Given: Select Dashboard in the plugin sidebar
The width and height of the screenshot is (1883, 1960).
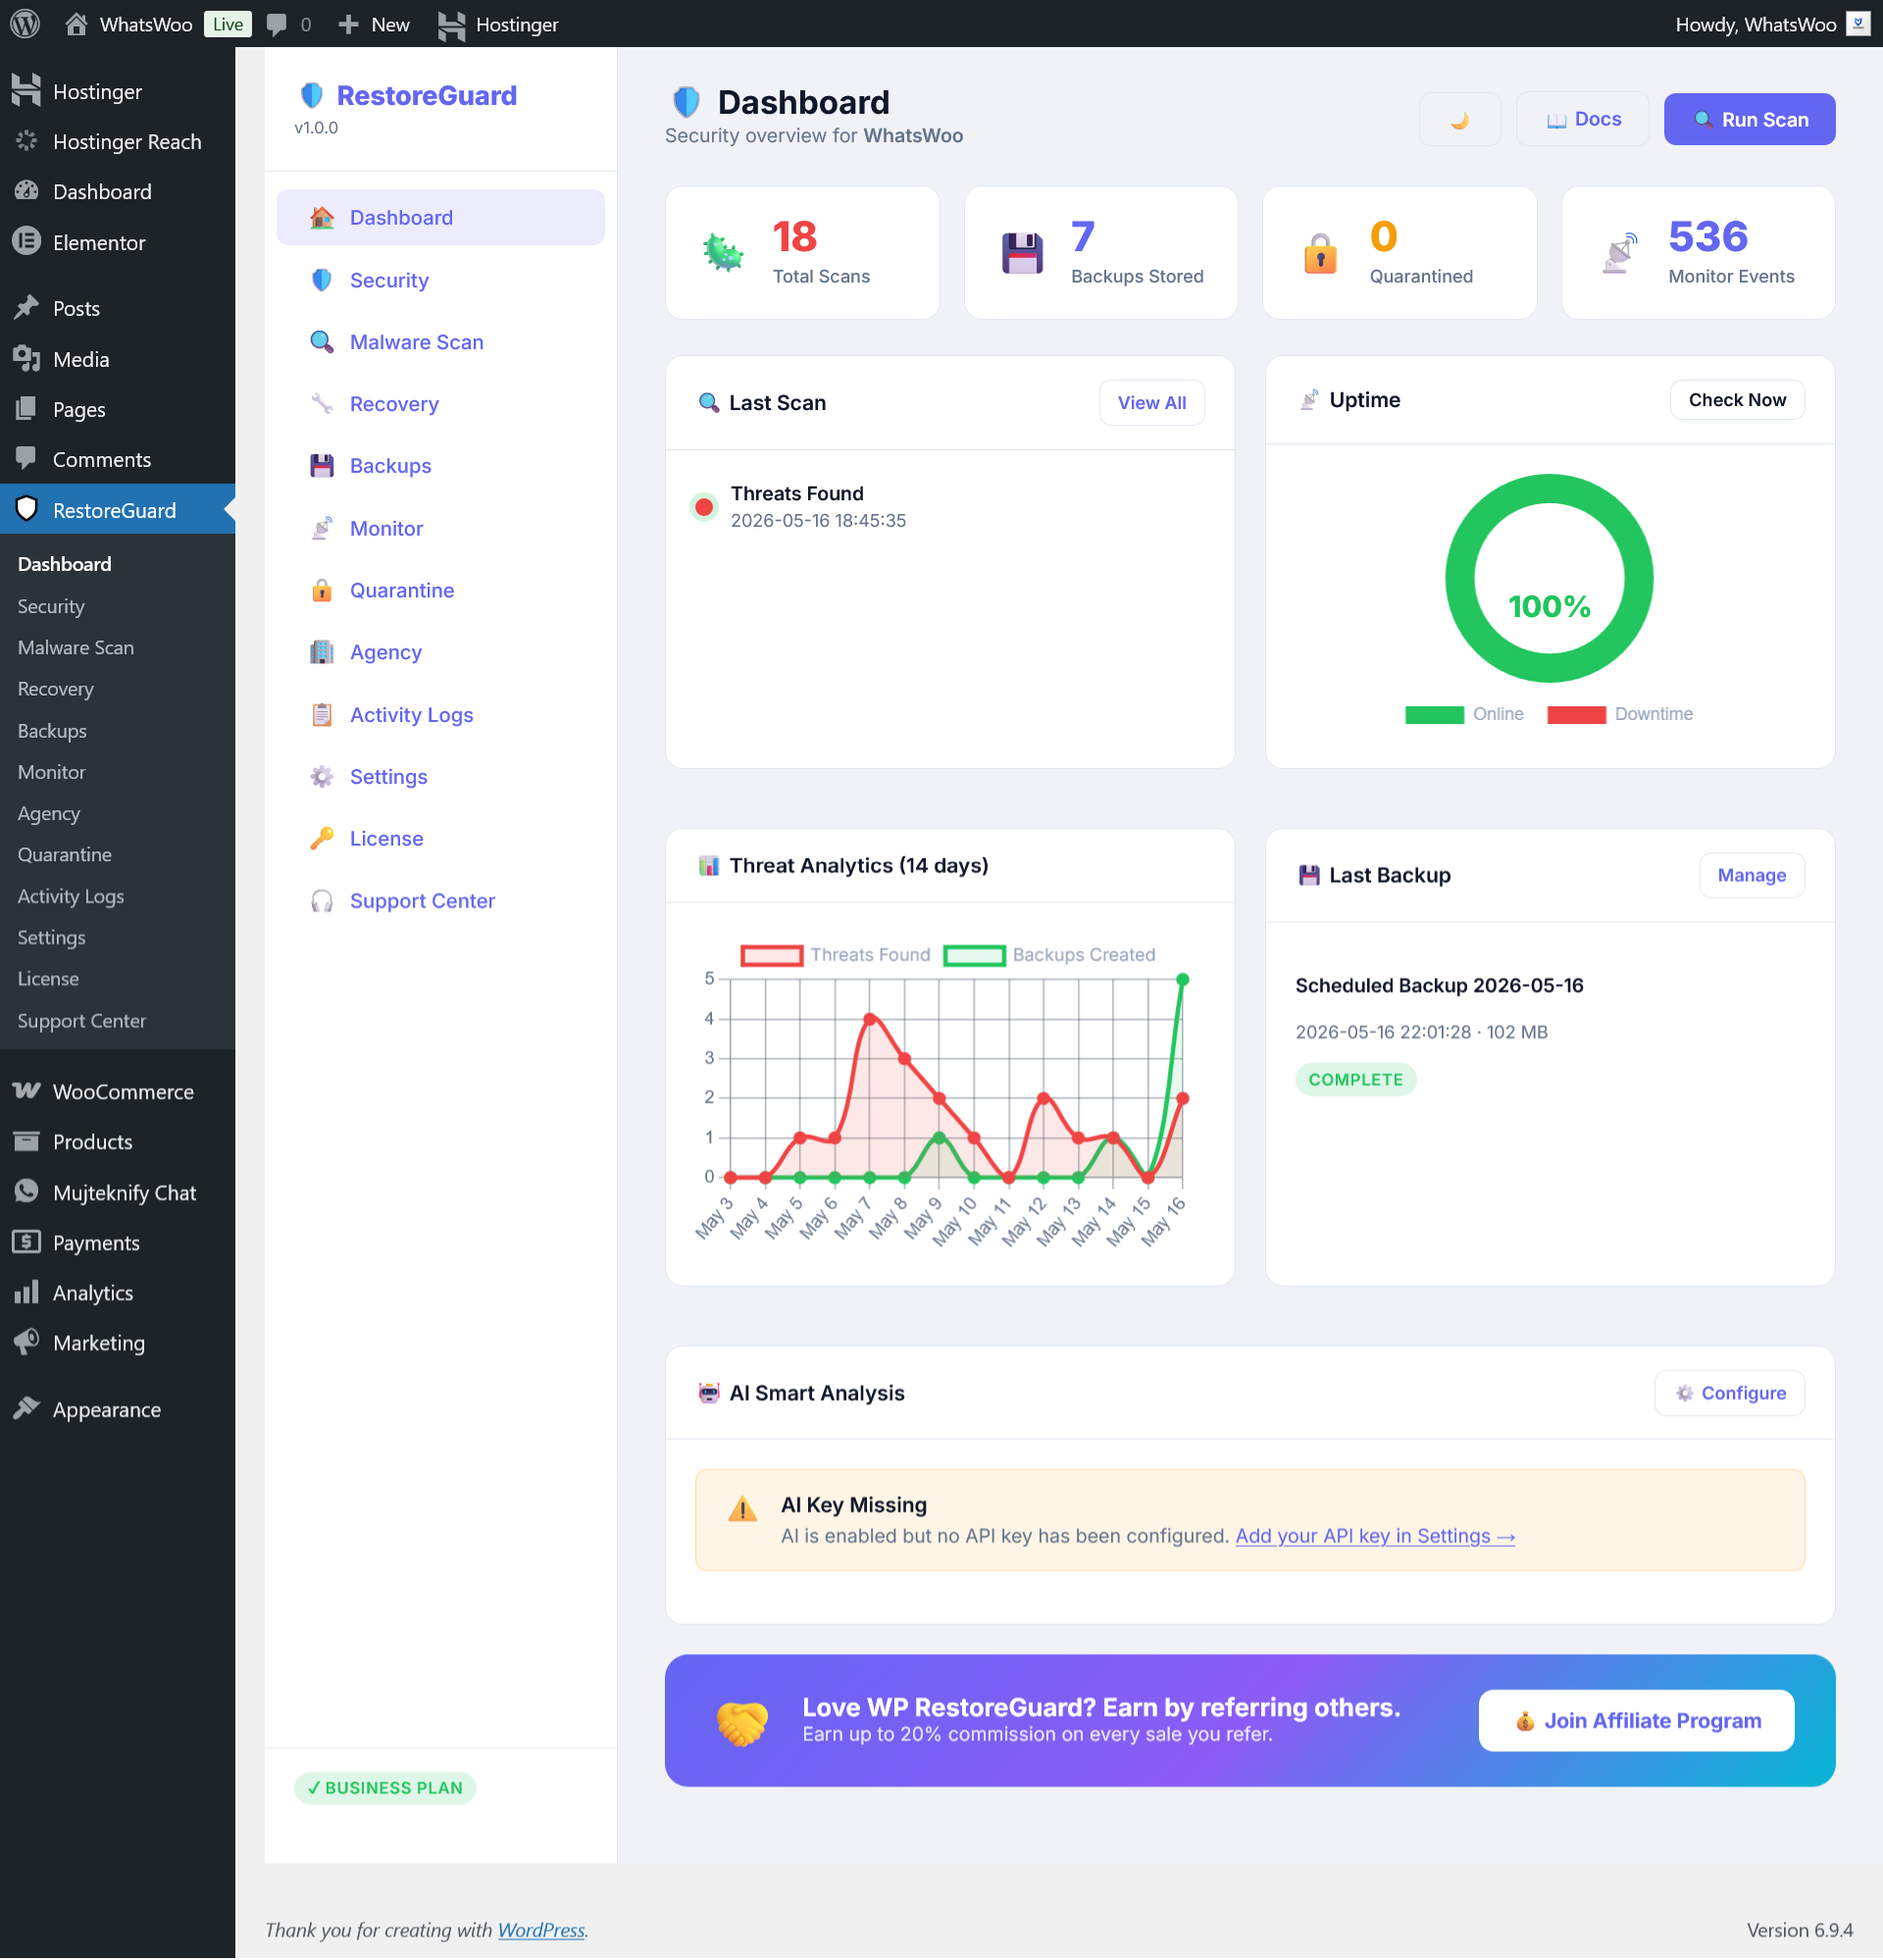Looking at the screenshot, I should (440, 217).
